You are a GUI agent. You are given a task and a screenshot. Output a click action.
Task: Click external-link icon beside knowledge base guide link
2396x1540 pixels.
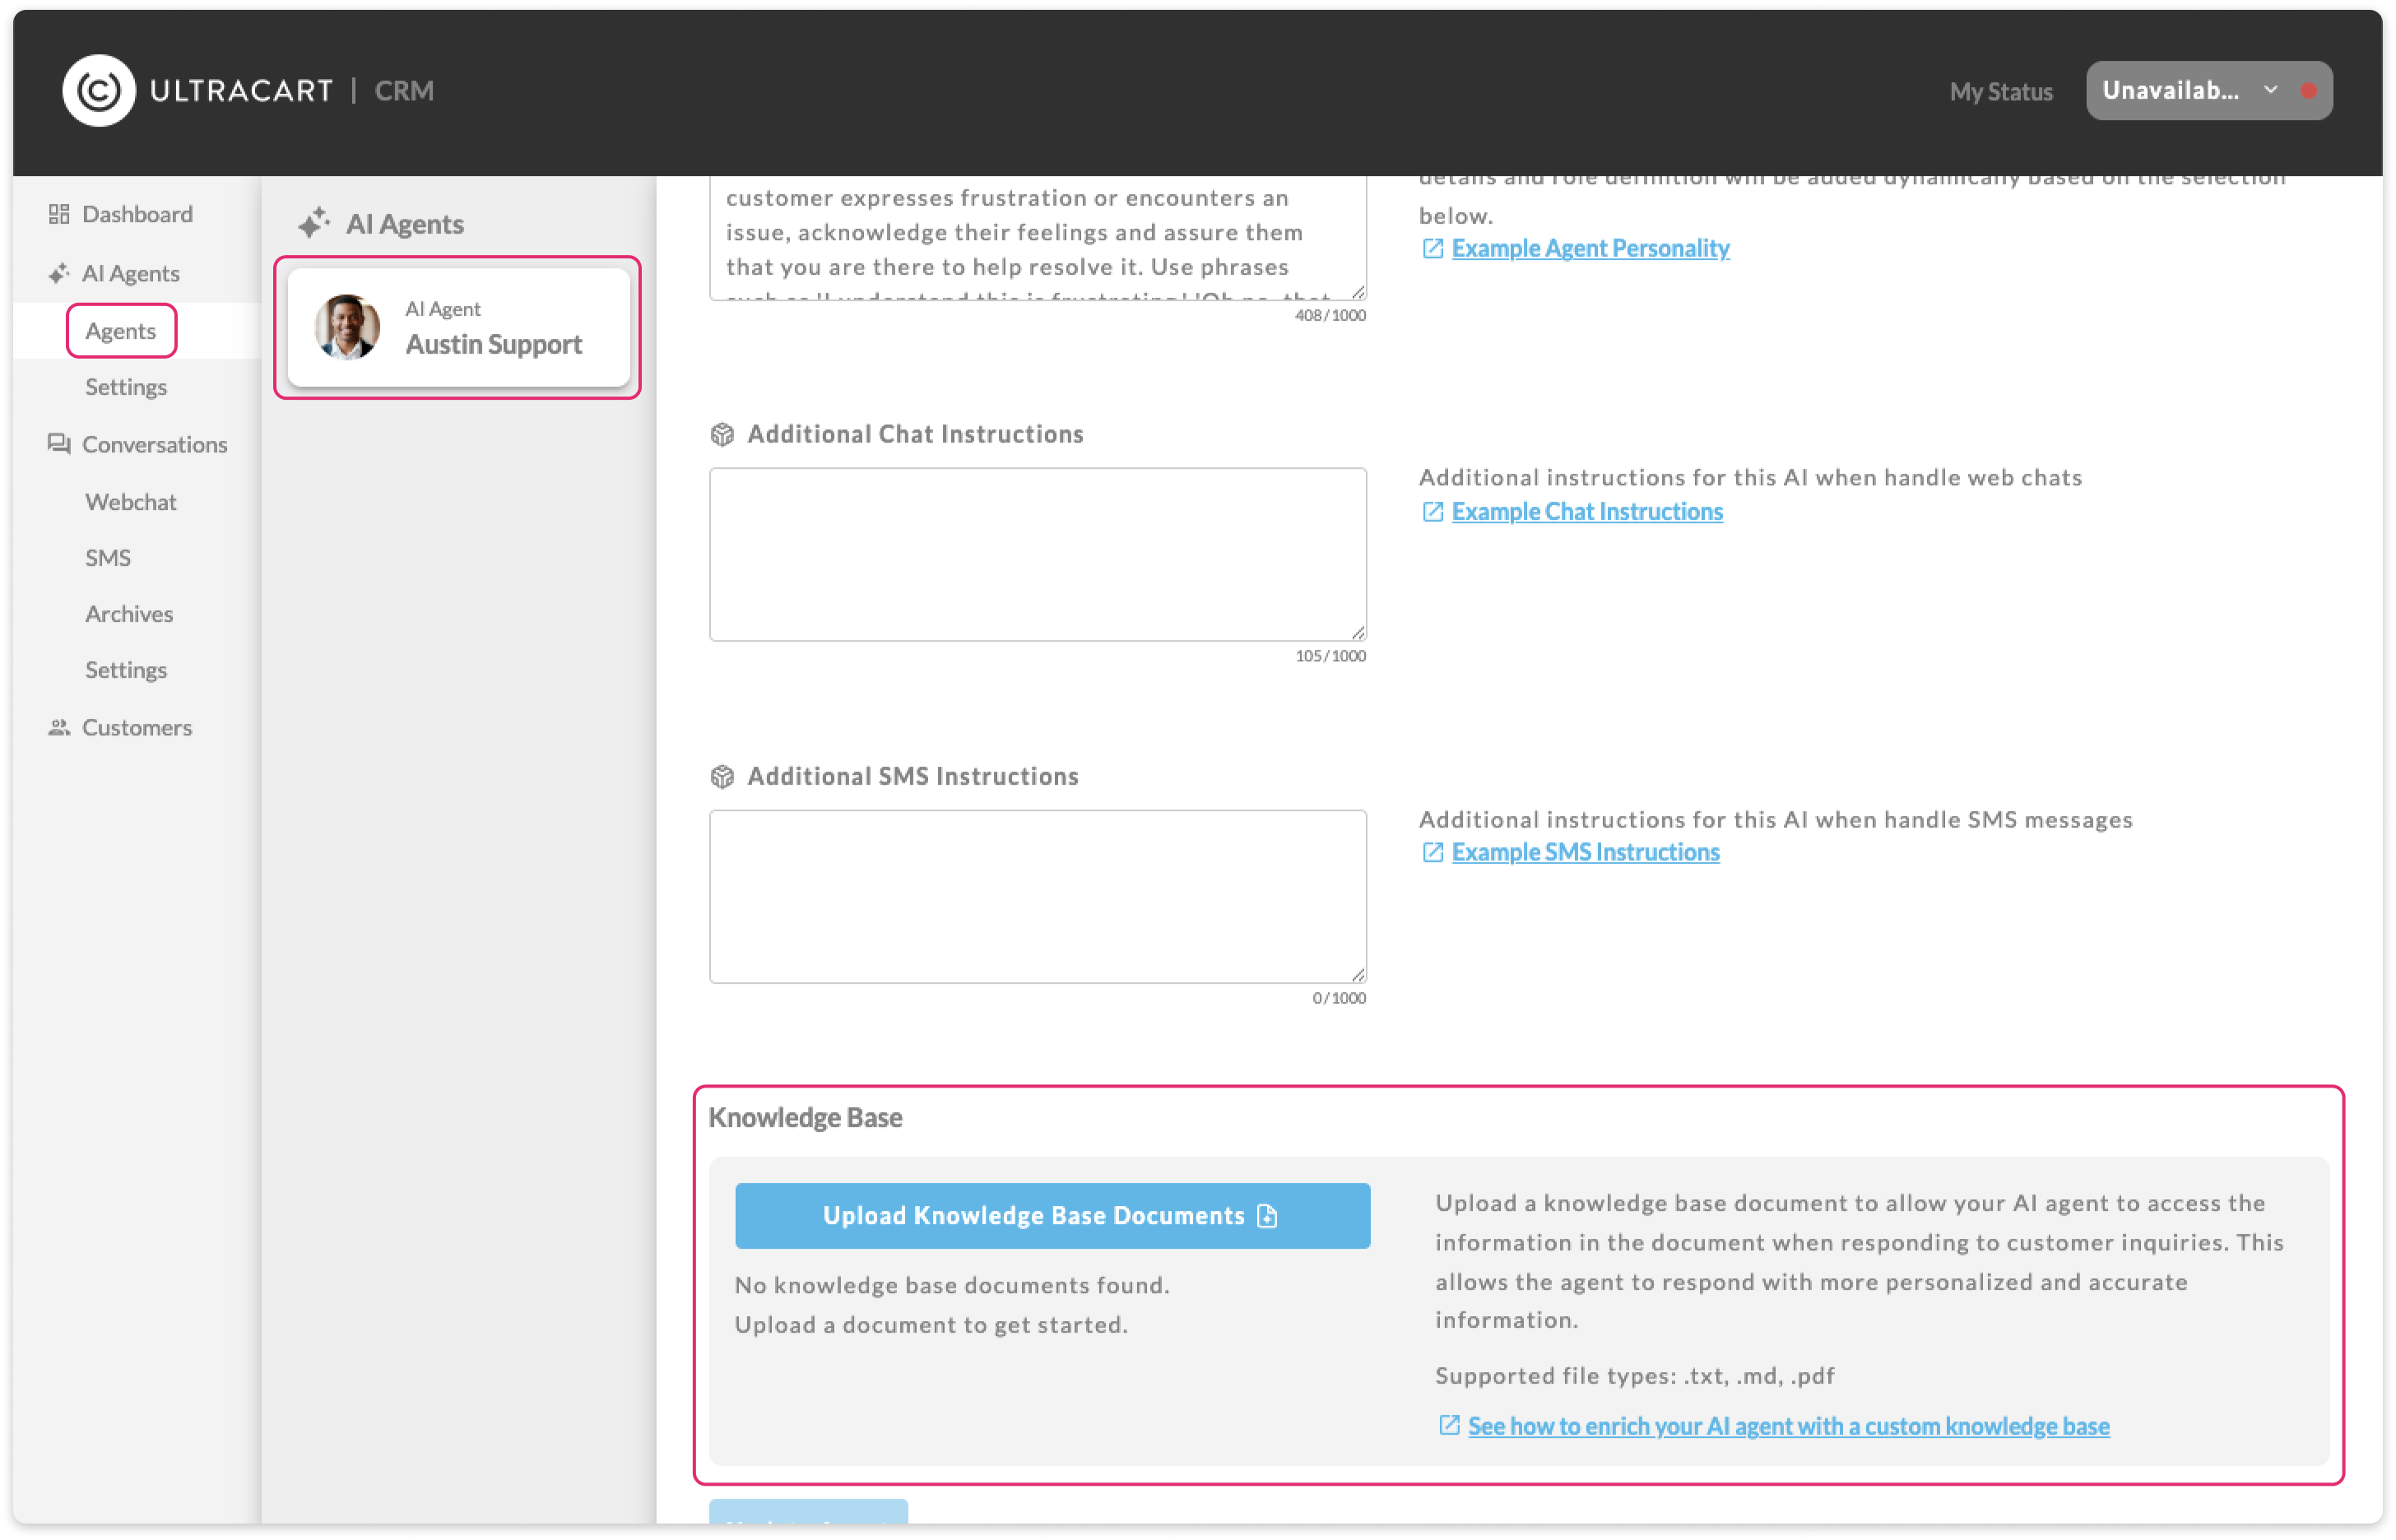coord(1449,1426)
